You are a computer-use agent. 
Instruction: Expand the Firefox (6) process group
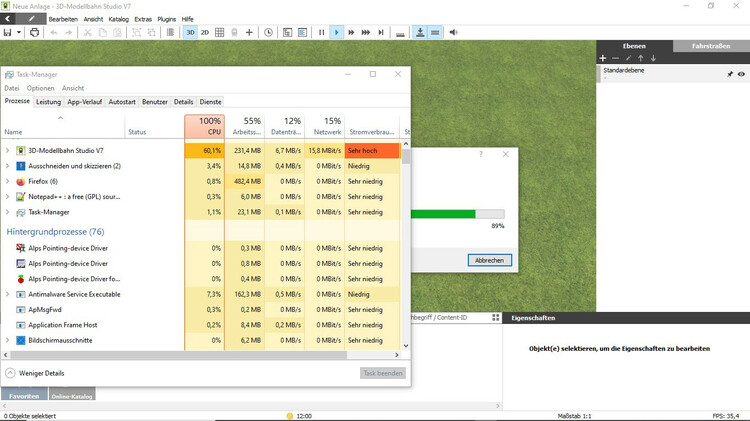7,181
